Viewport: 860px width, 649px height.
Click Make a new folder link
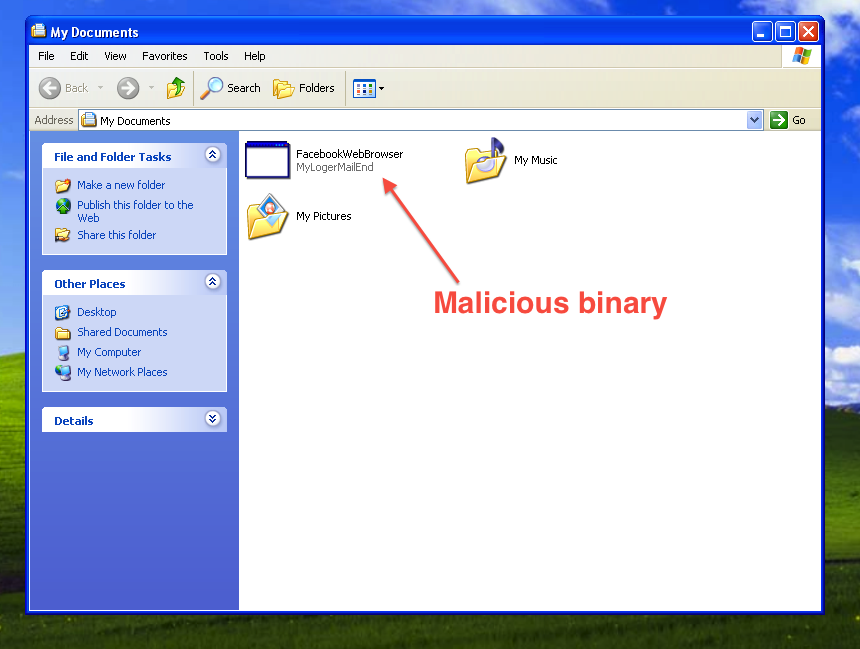(121, 185)
